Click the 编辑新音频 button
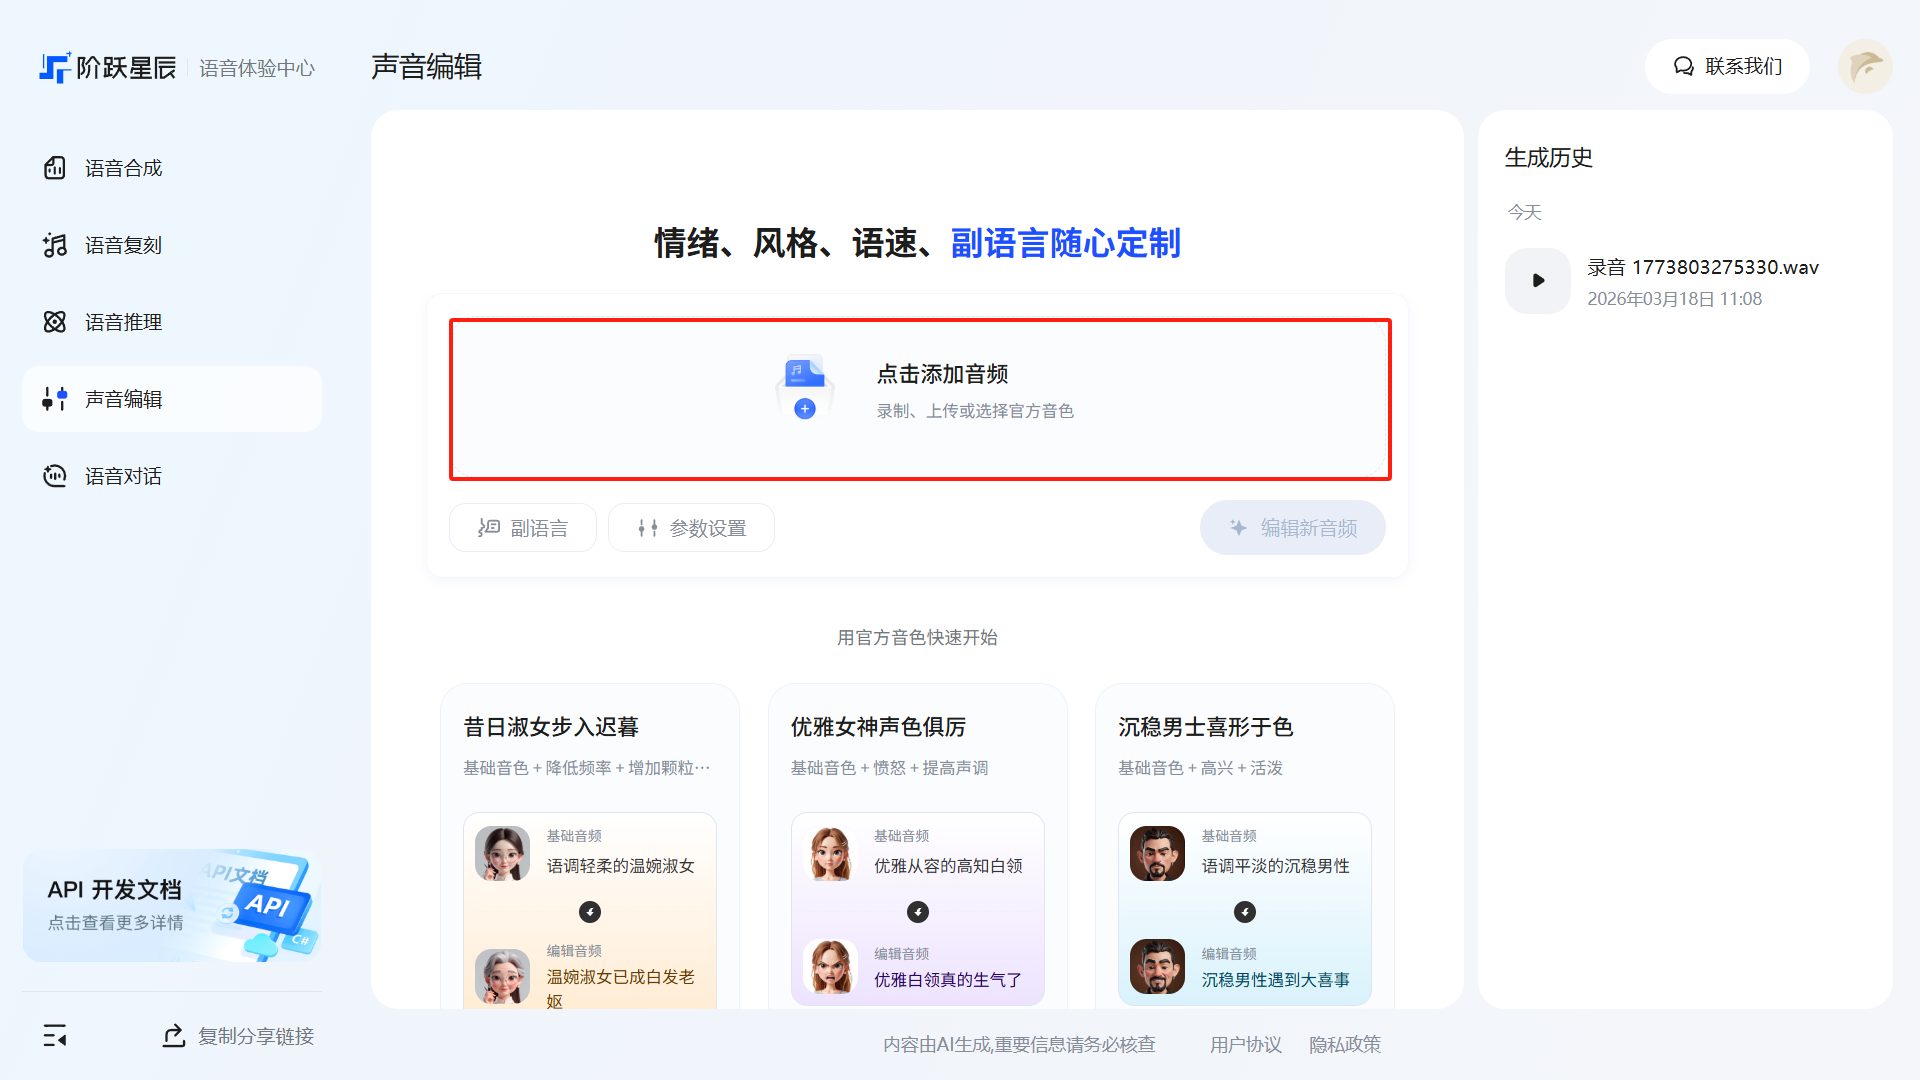This screenshot has width=1920, height=1080. (x=1292, y=528)
